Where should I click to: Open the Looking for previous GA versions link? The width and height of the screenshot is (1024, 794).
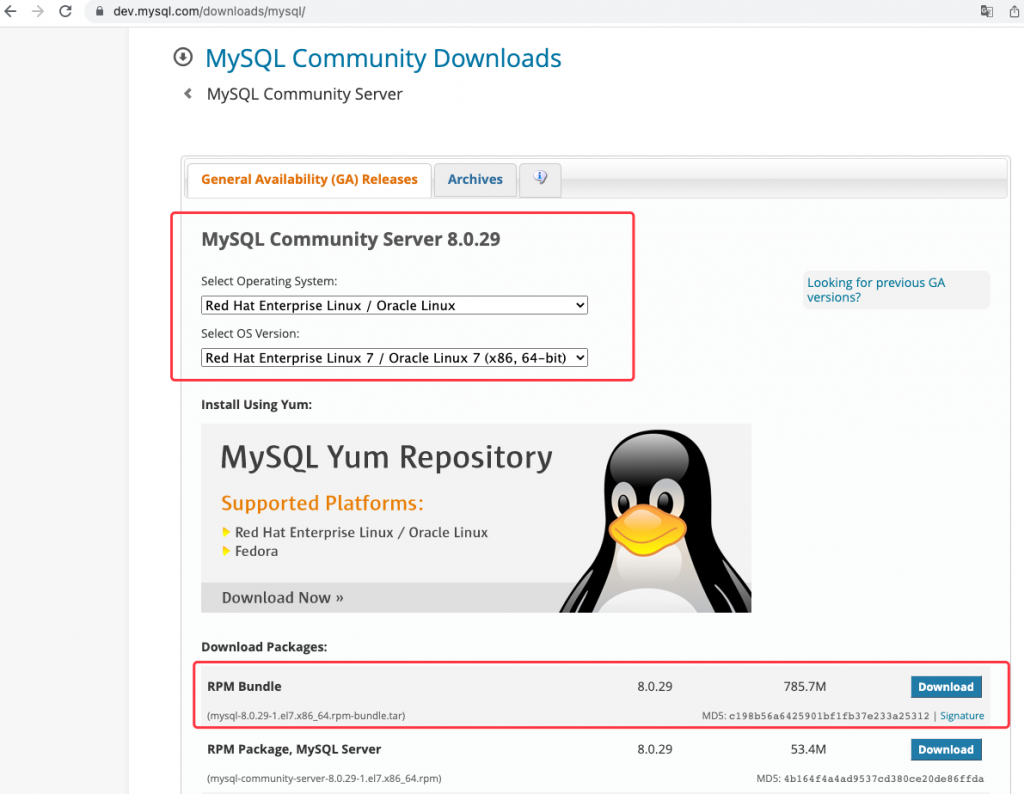[876, 290]
